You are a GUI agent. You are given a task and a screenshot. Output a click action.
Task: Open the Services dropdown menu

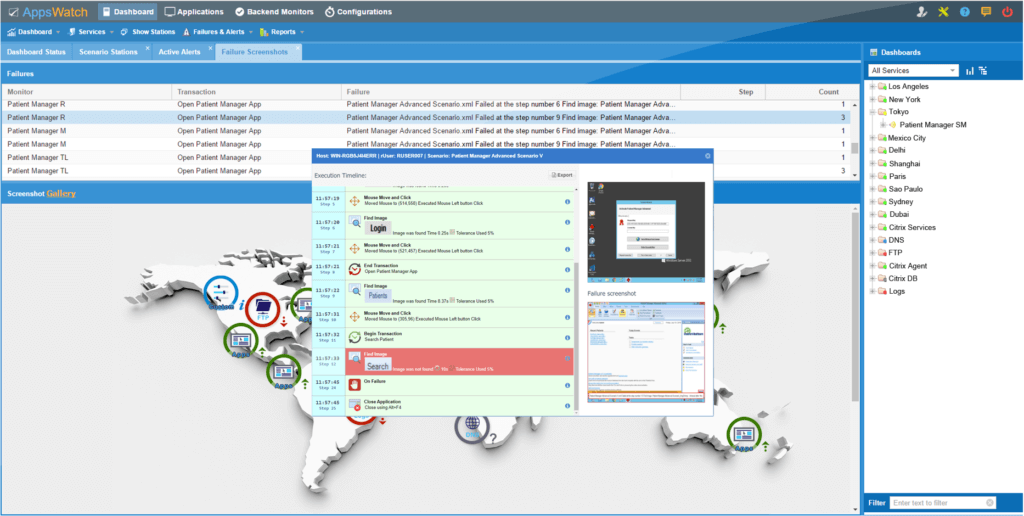point(91,31)
